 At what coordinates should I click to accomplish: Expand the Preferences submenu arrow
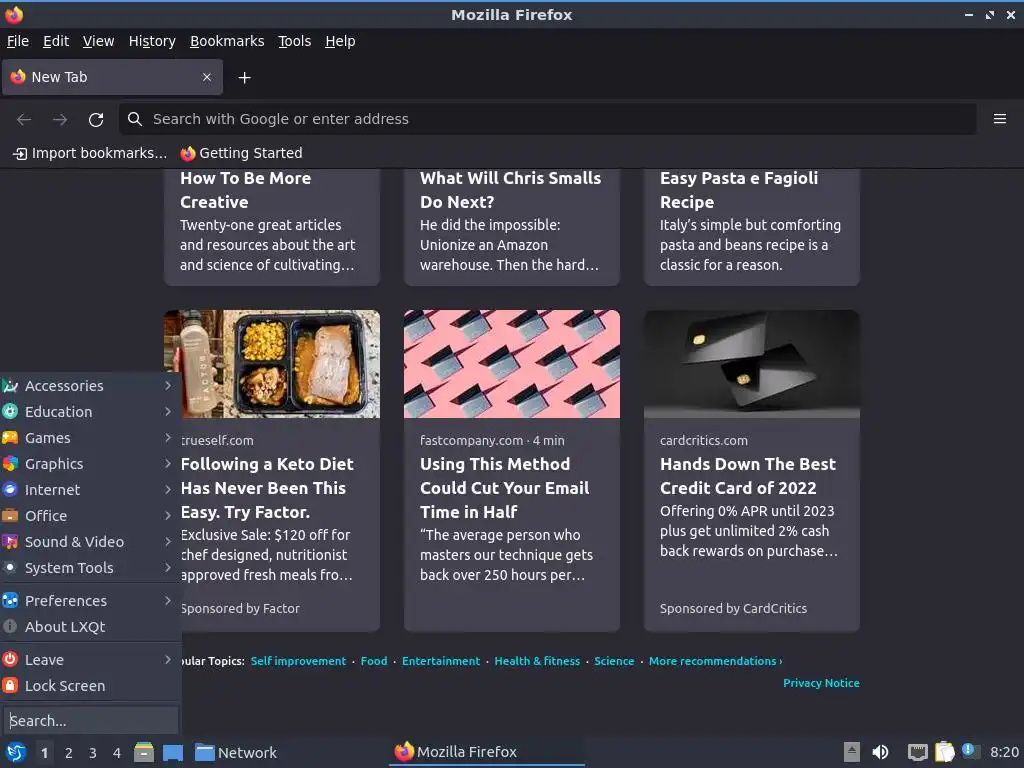tap(168, 600)
